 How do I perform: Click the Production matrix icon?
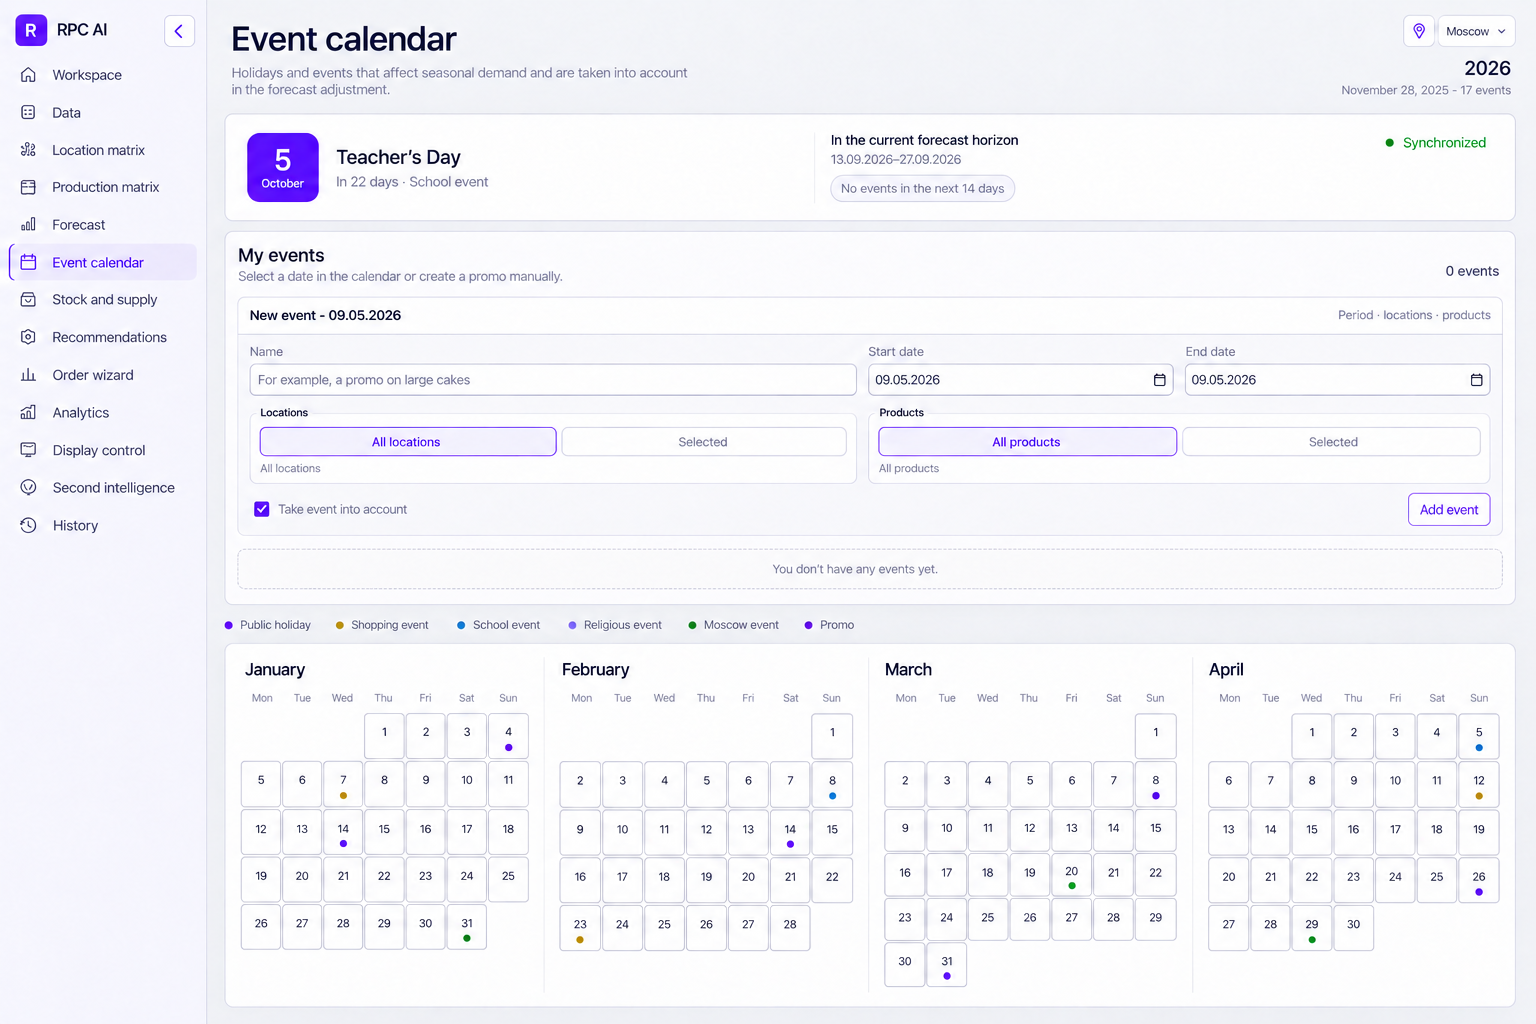pos(28,187)
